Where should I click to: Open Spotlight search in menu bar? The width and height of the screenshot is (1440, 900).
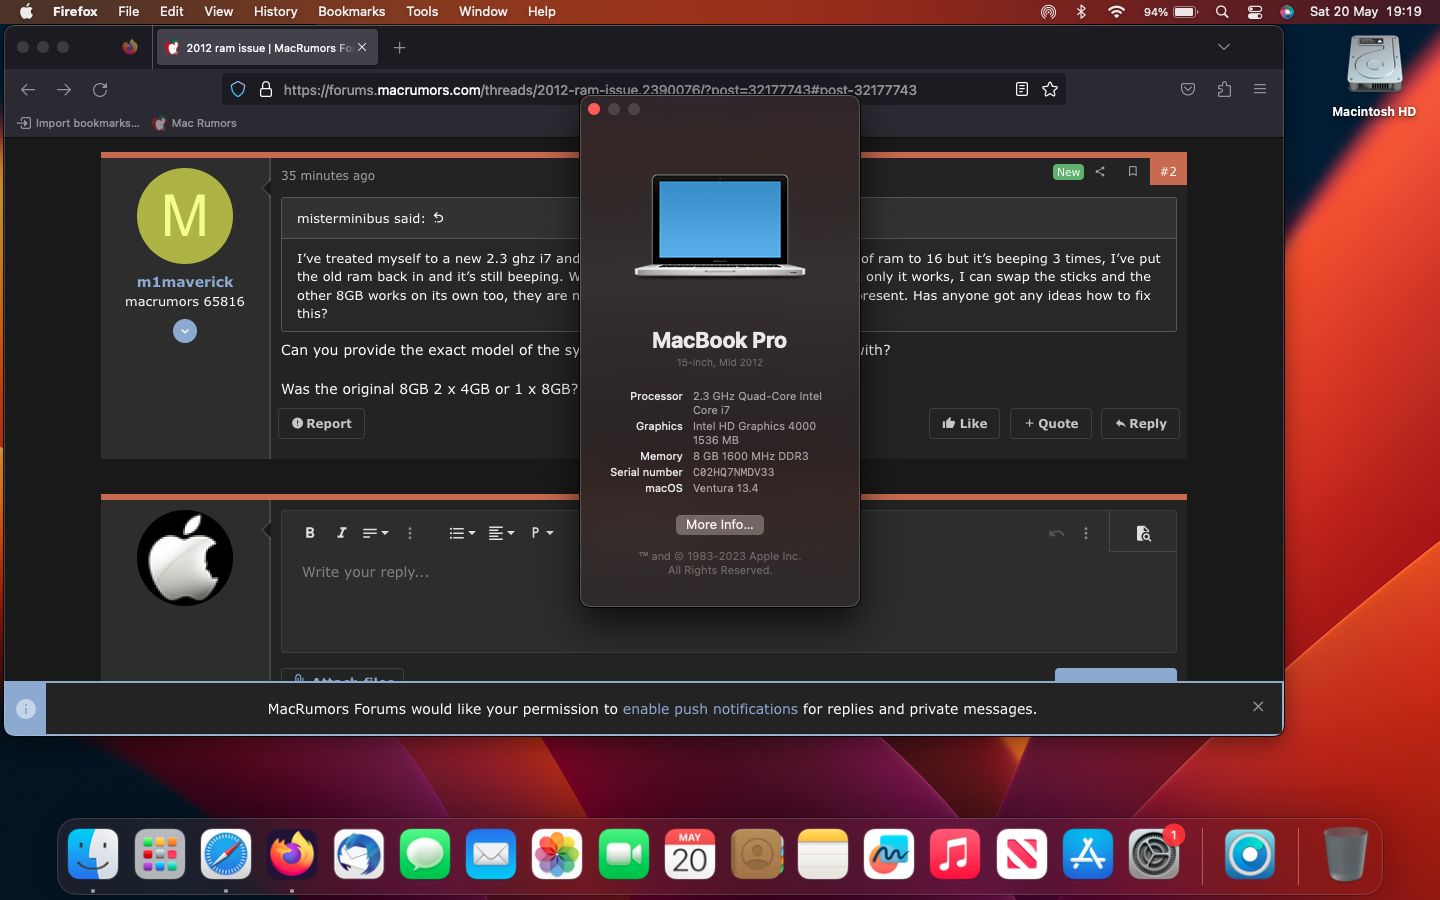click(1222, 12)
